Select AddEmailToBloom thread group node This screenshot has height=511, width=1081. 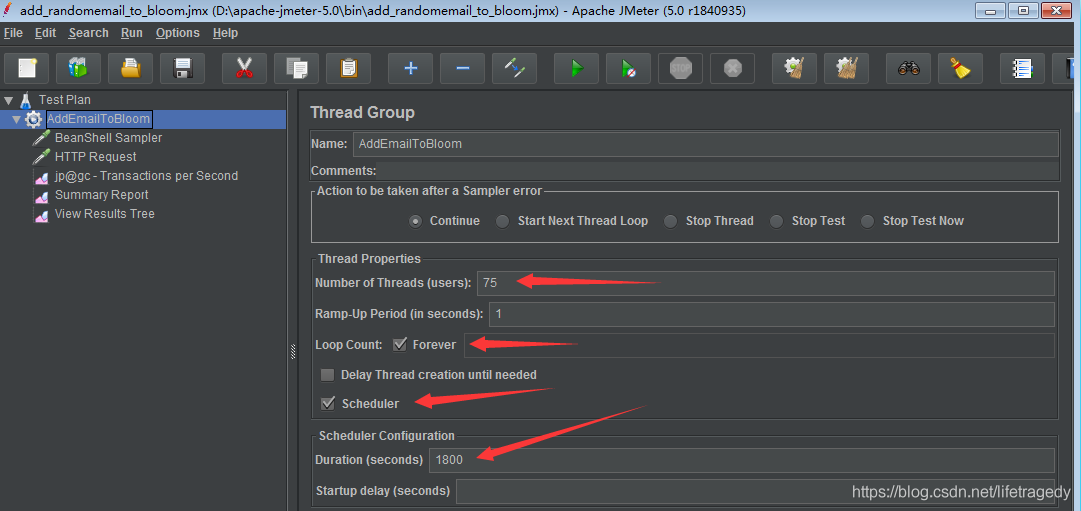tap(99, 119)
